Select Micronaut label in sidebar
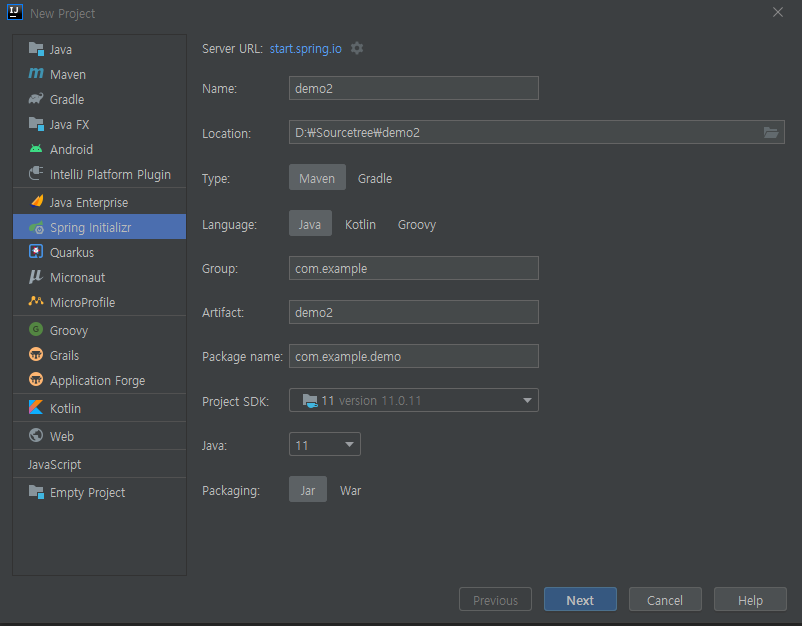 (78, 278)
